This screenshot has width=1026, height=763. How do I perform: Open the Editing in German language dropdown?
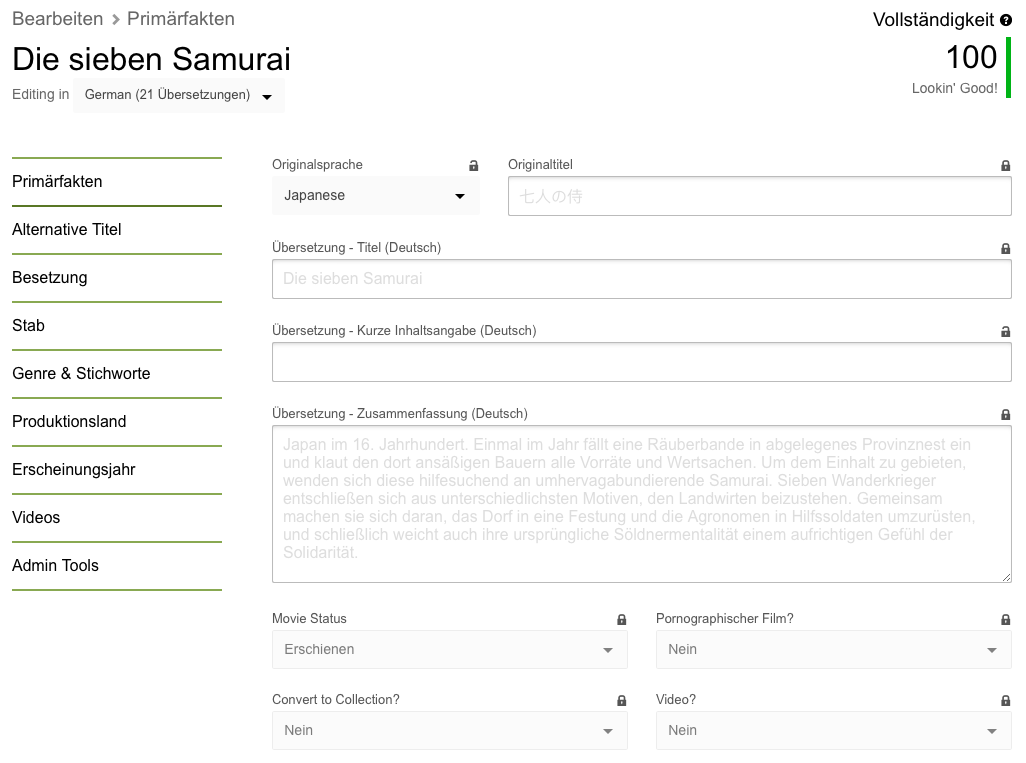click(x=179, y=96)
